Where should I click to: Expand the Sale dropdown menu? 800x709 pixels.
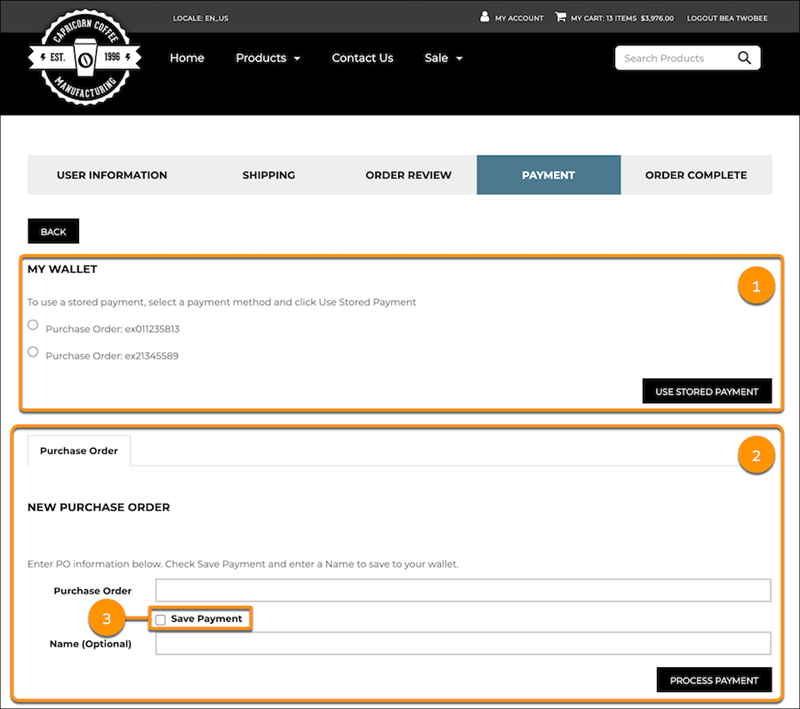click(x=443, y=58)
